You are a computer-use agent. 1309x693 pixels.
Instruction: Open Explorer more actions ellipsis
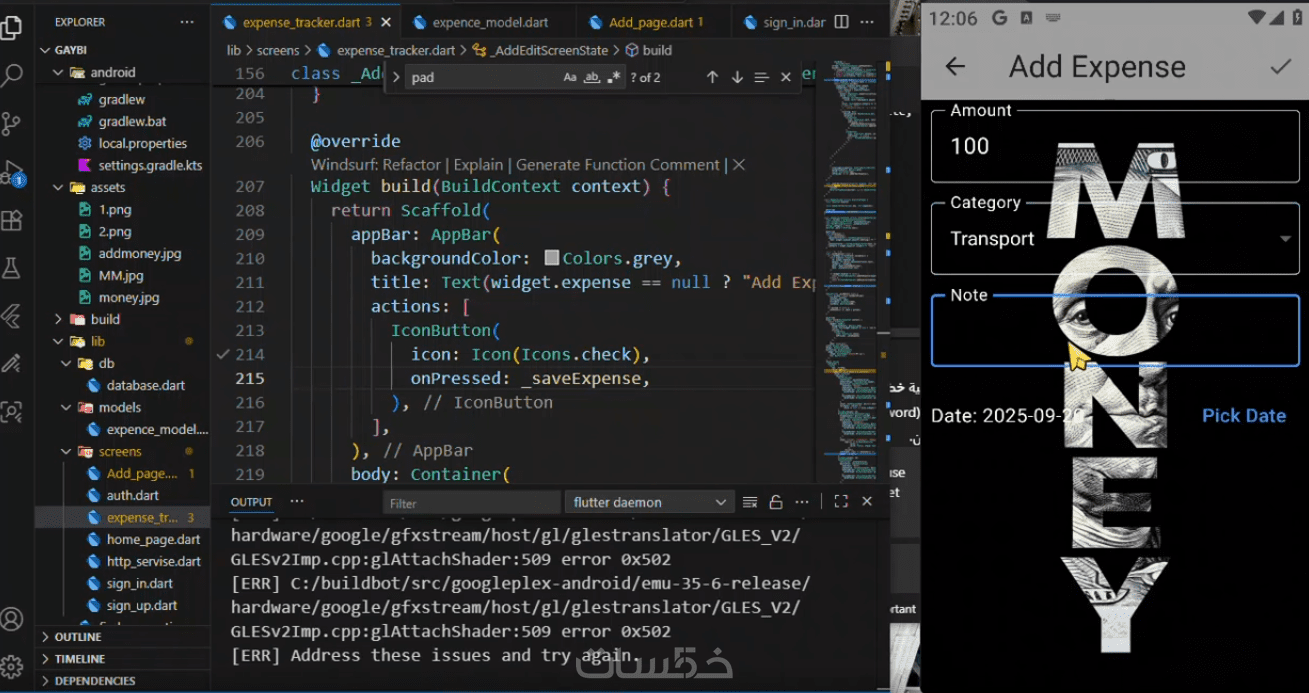pos(187,21)
